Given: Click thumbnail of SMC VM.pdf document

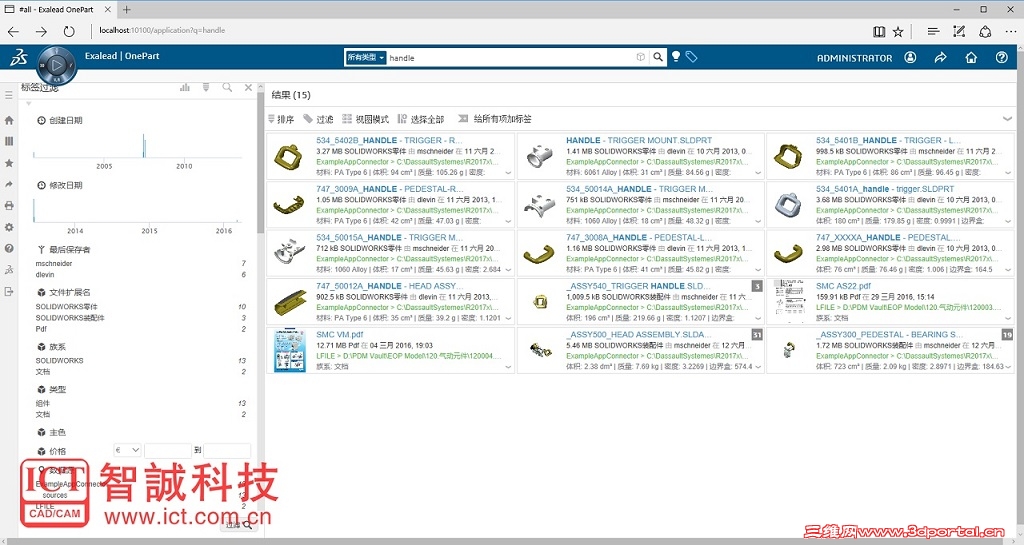Looking at the screenshot, I should point(289,350).
